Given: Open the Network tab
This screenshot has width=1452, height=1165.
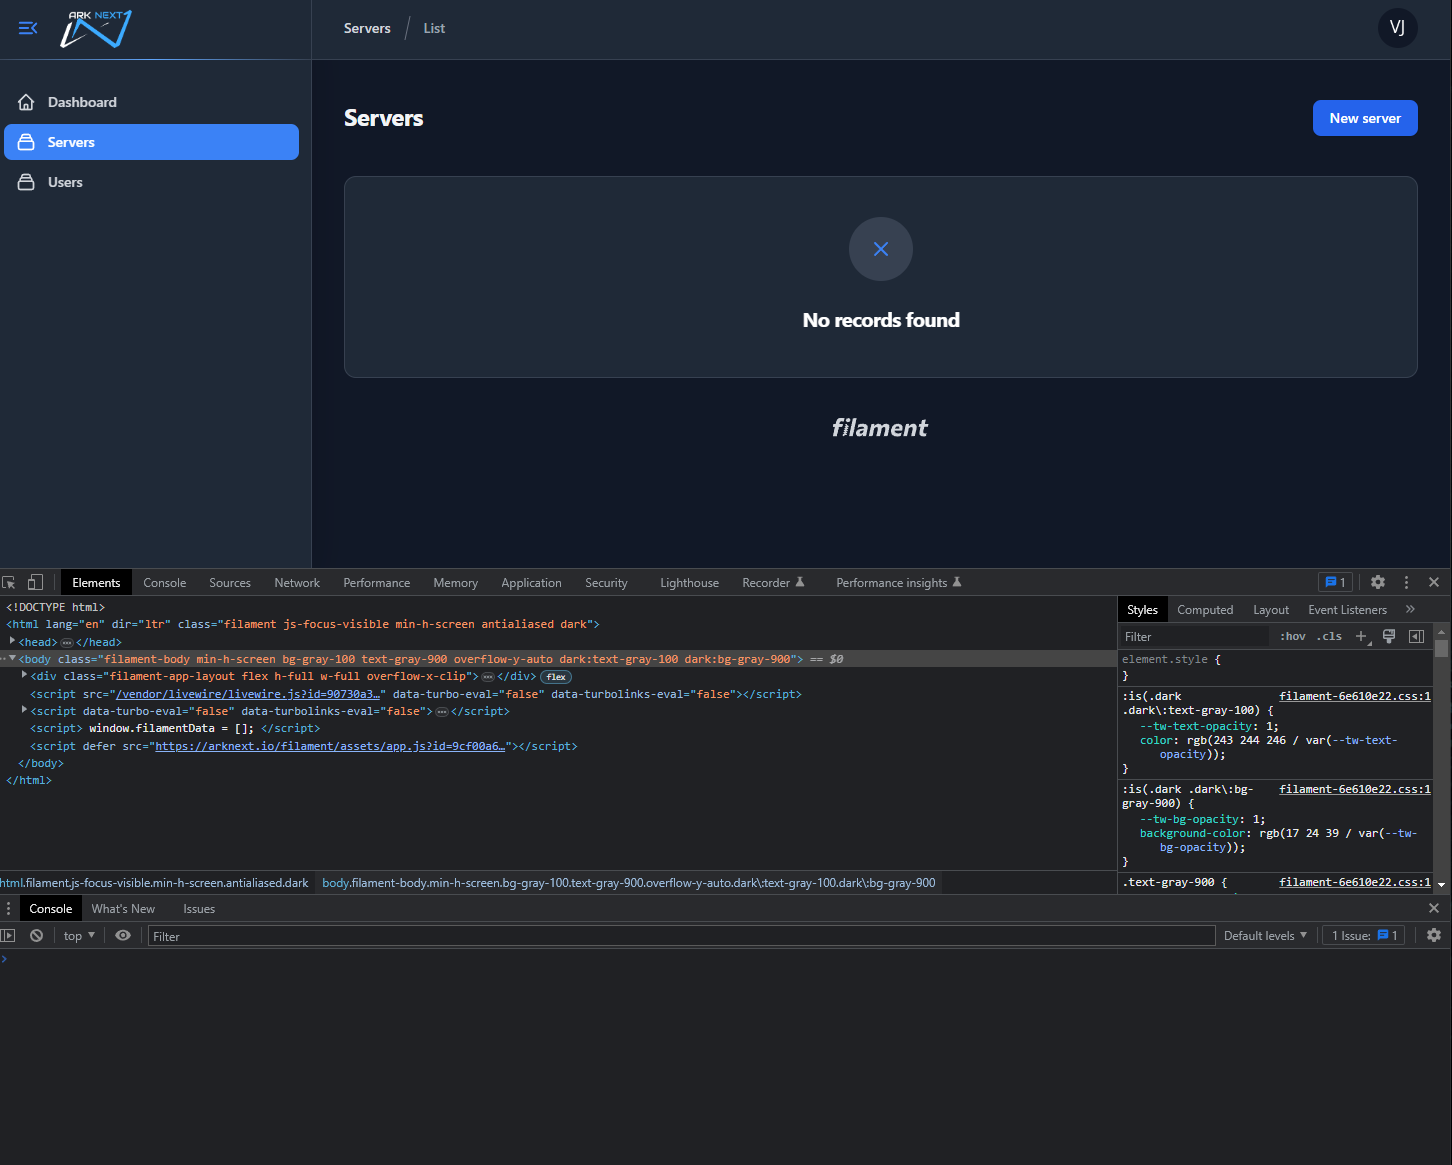Looking at the screenshot, I should click(297, 583).
